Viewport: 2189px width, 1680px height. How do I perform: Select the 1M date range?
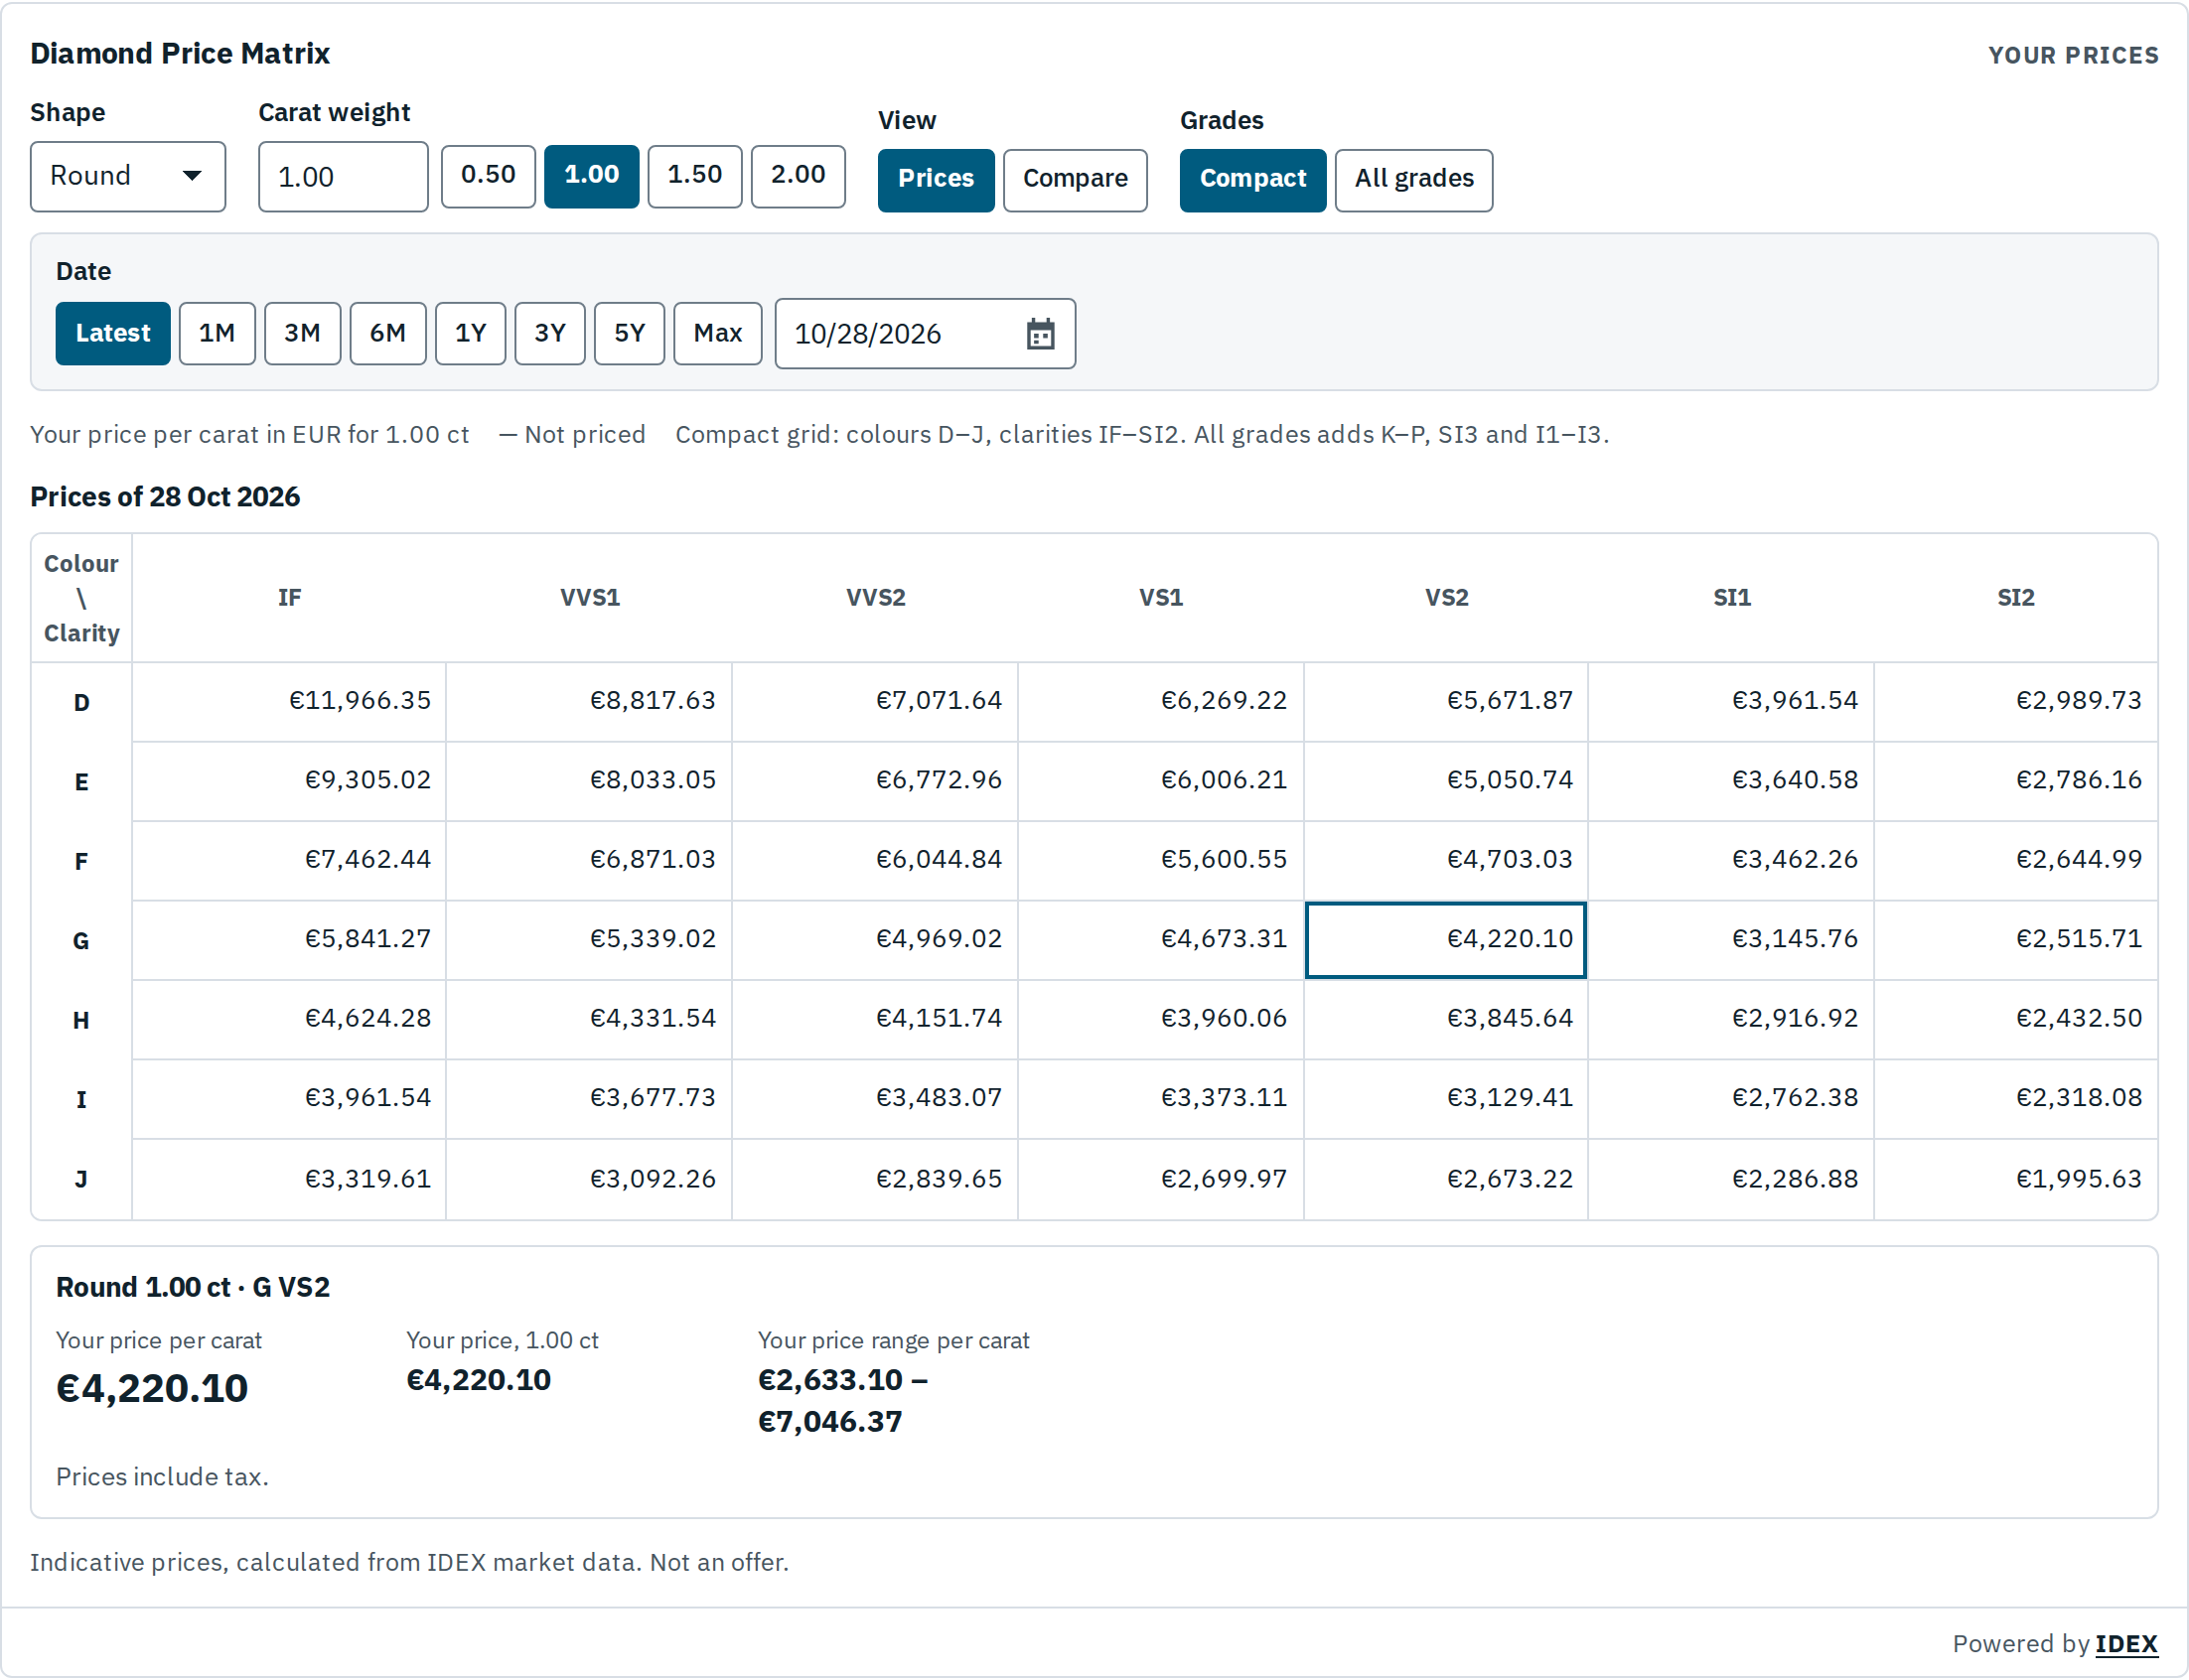click(217, 333)
